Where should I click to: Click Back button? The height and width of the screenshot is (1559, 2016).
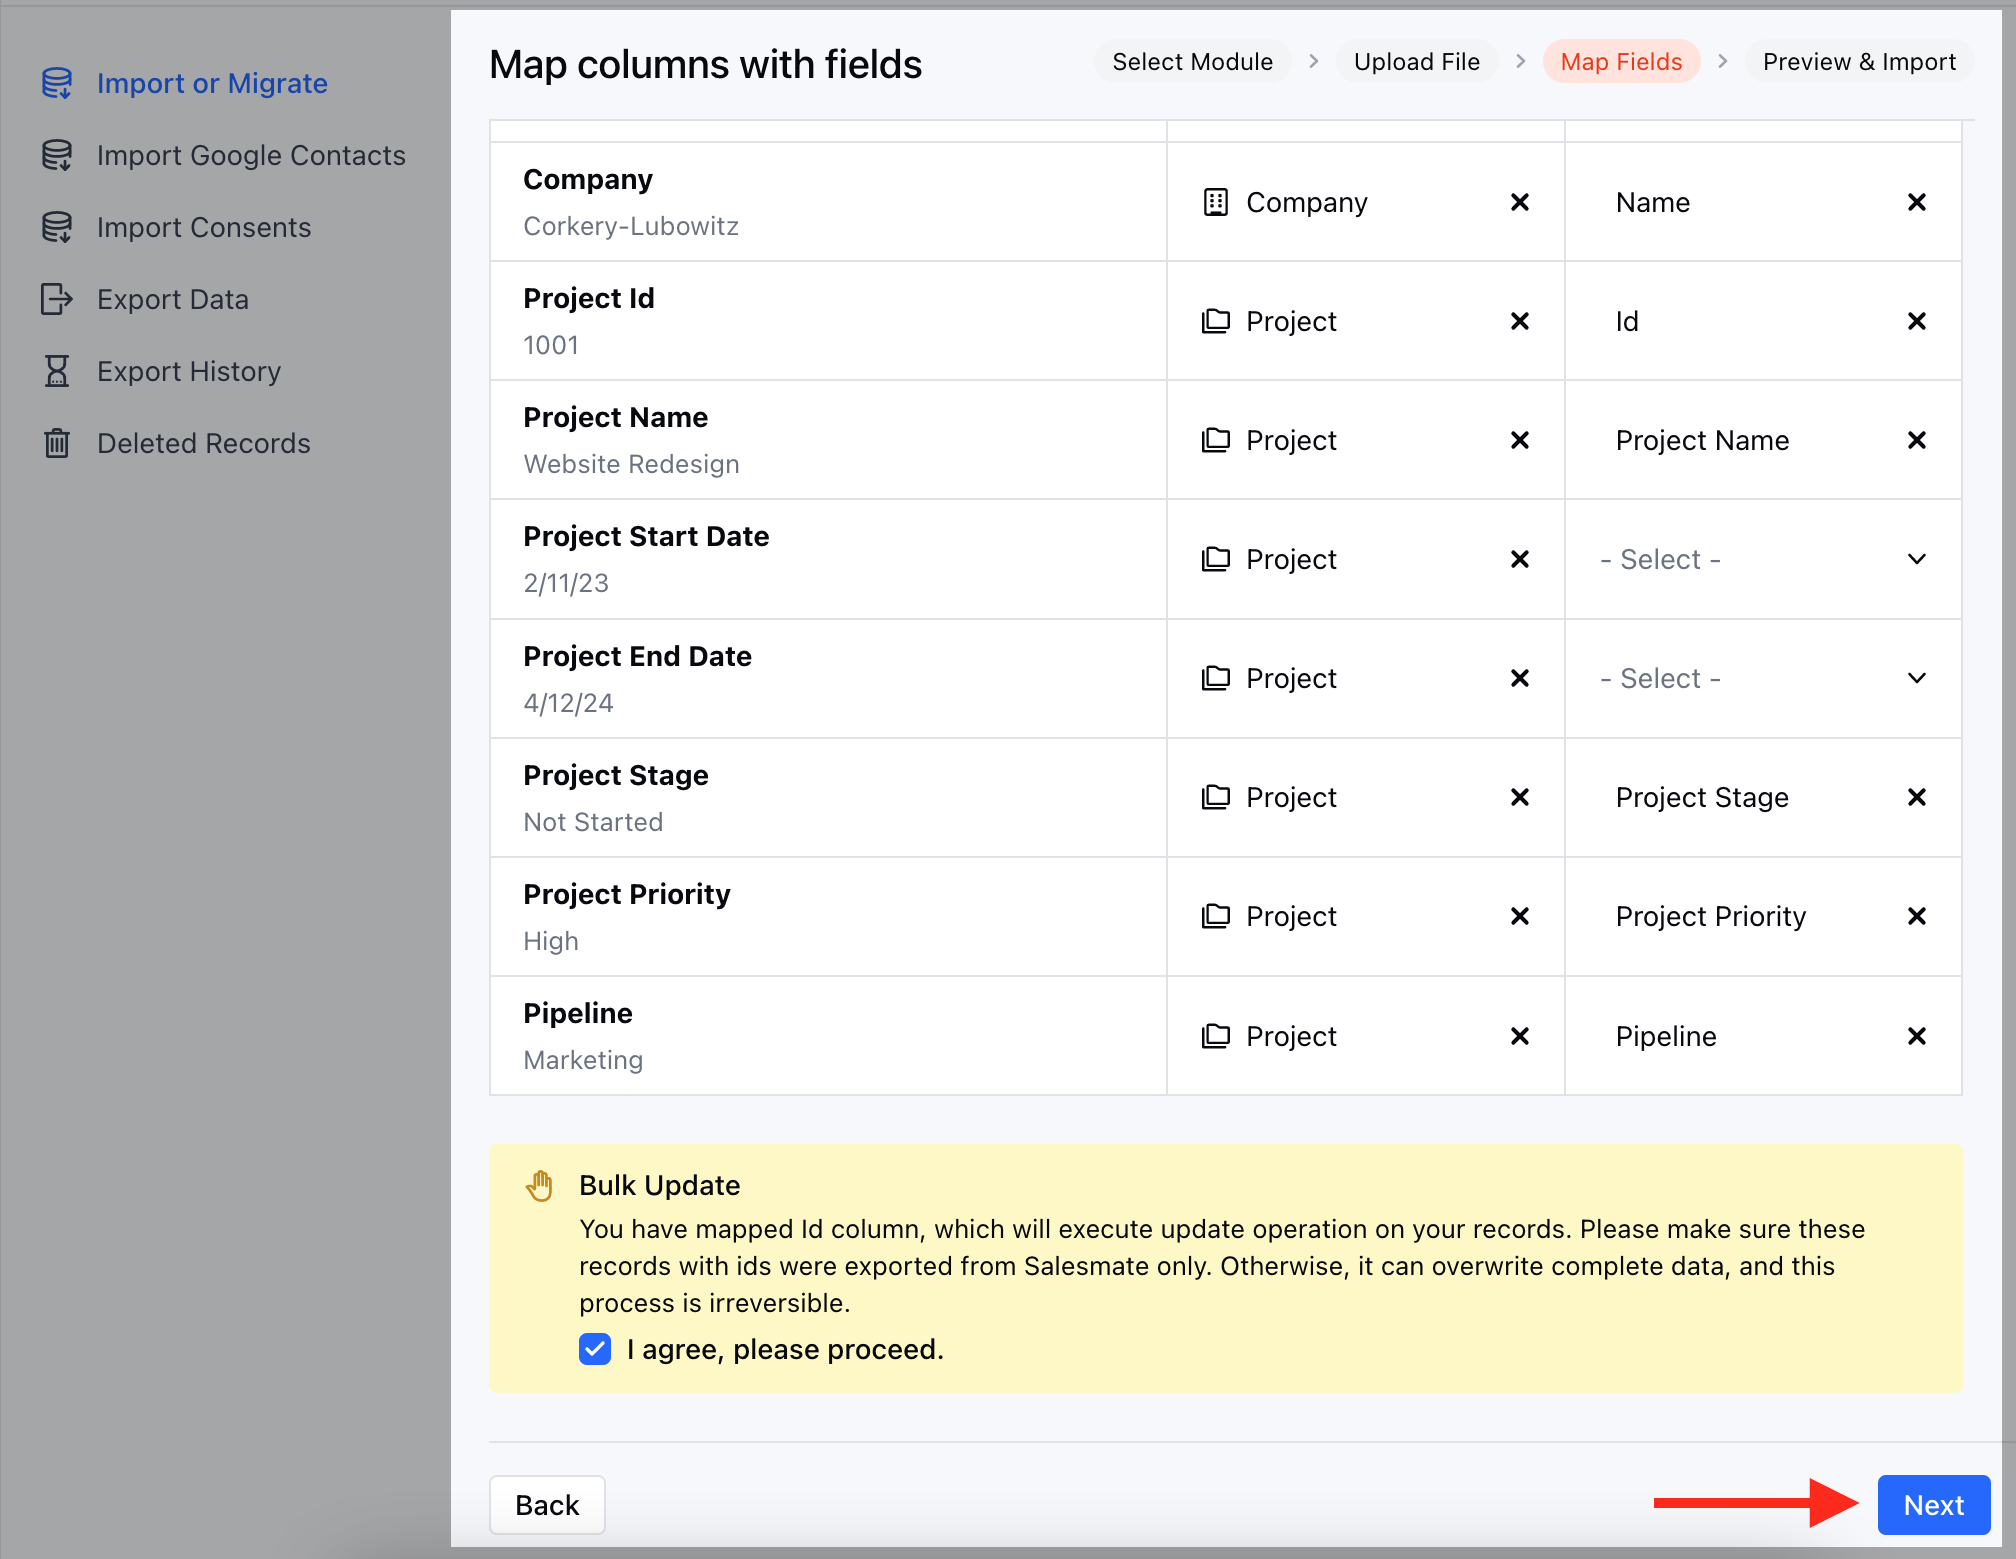[x=547, y=1506]
